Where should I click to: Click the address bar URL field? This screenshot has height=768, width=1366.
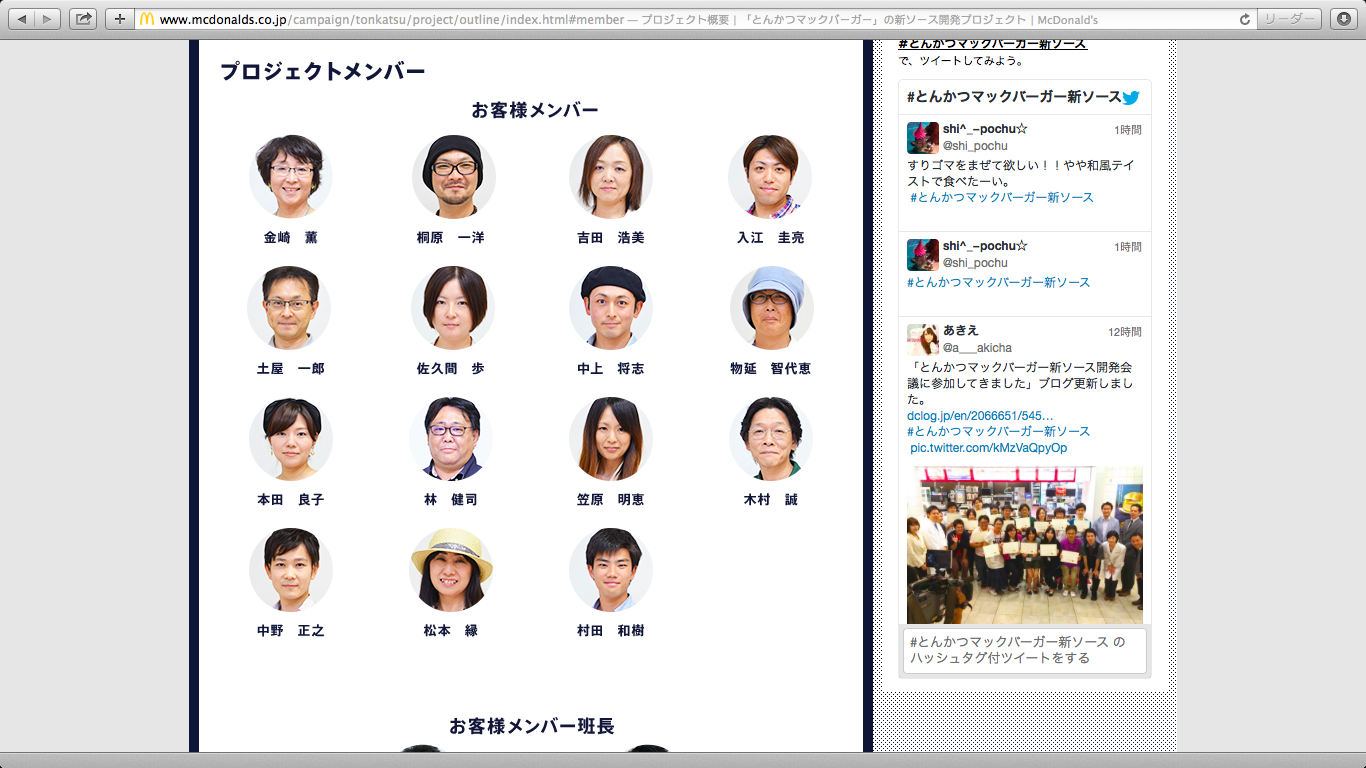(x=695, y=19)
